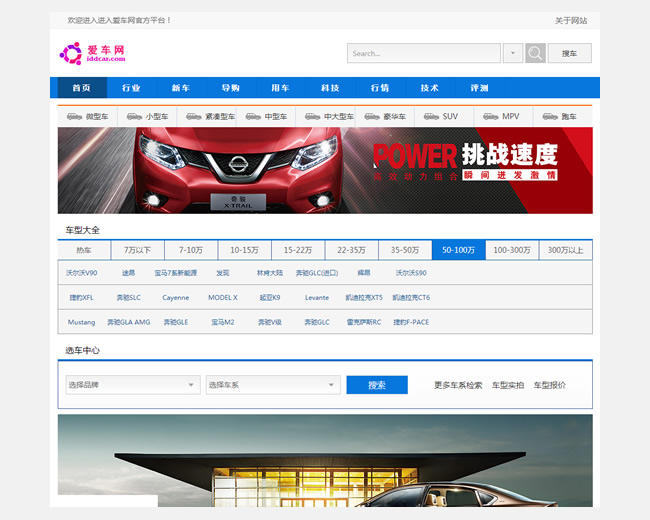
Task: Open the 捷豹F-PACE model link
Action: click(411, 322)
